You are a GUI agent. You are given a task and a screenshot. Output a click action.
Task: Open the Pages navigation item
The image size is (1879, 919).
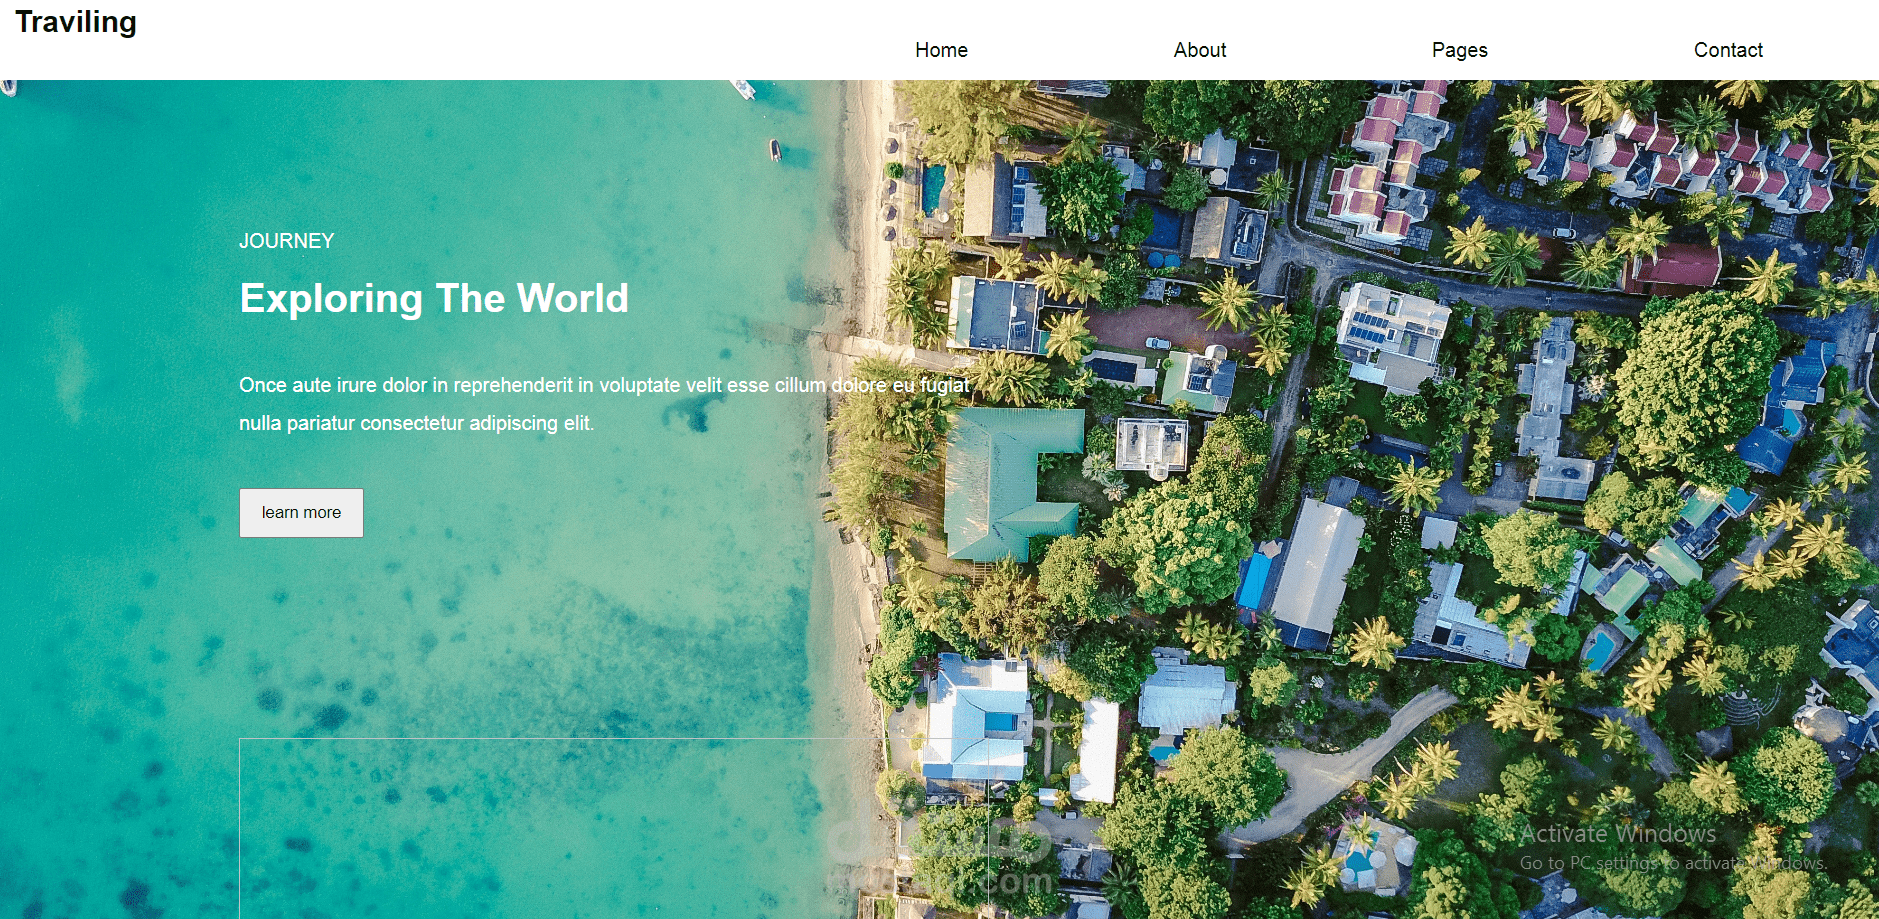(1459, 50)
